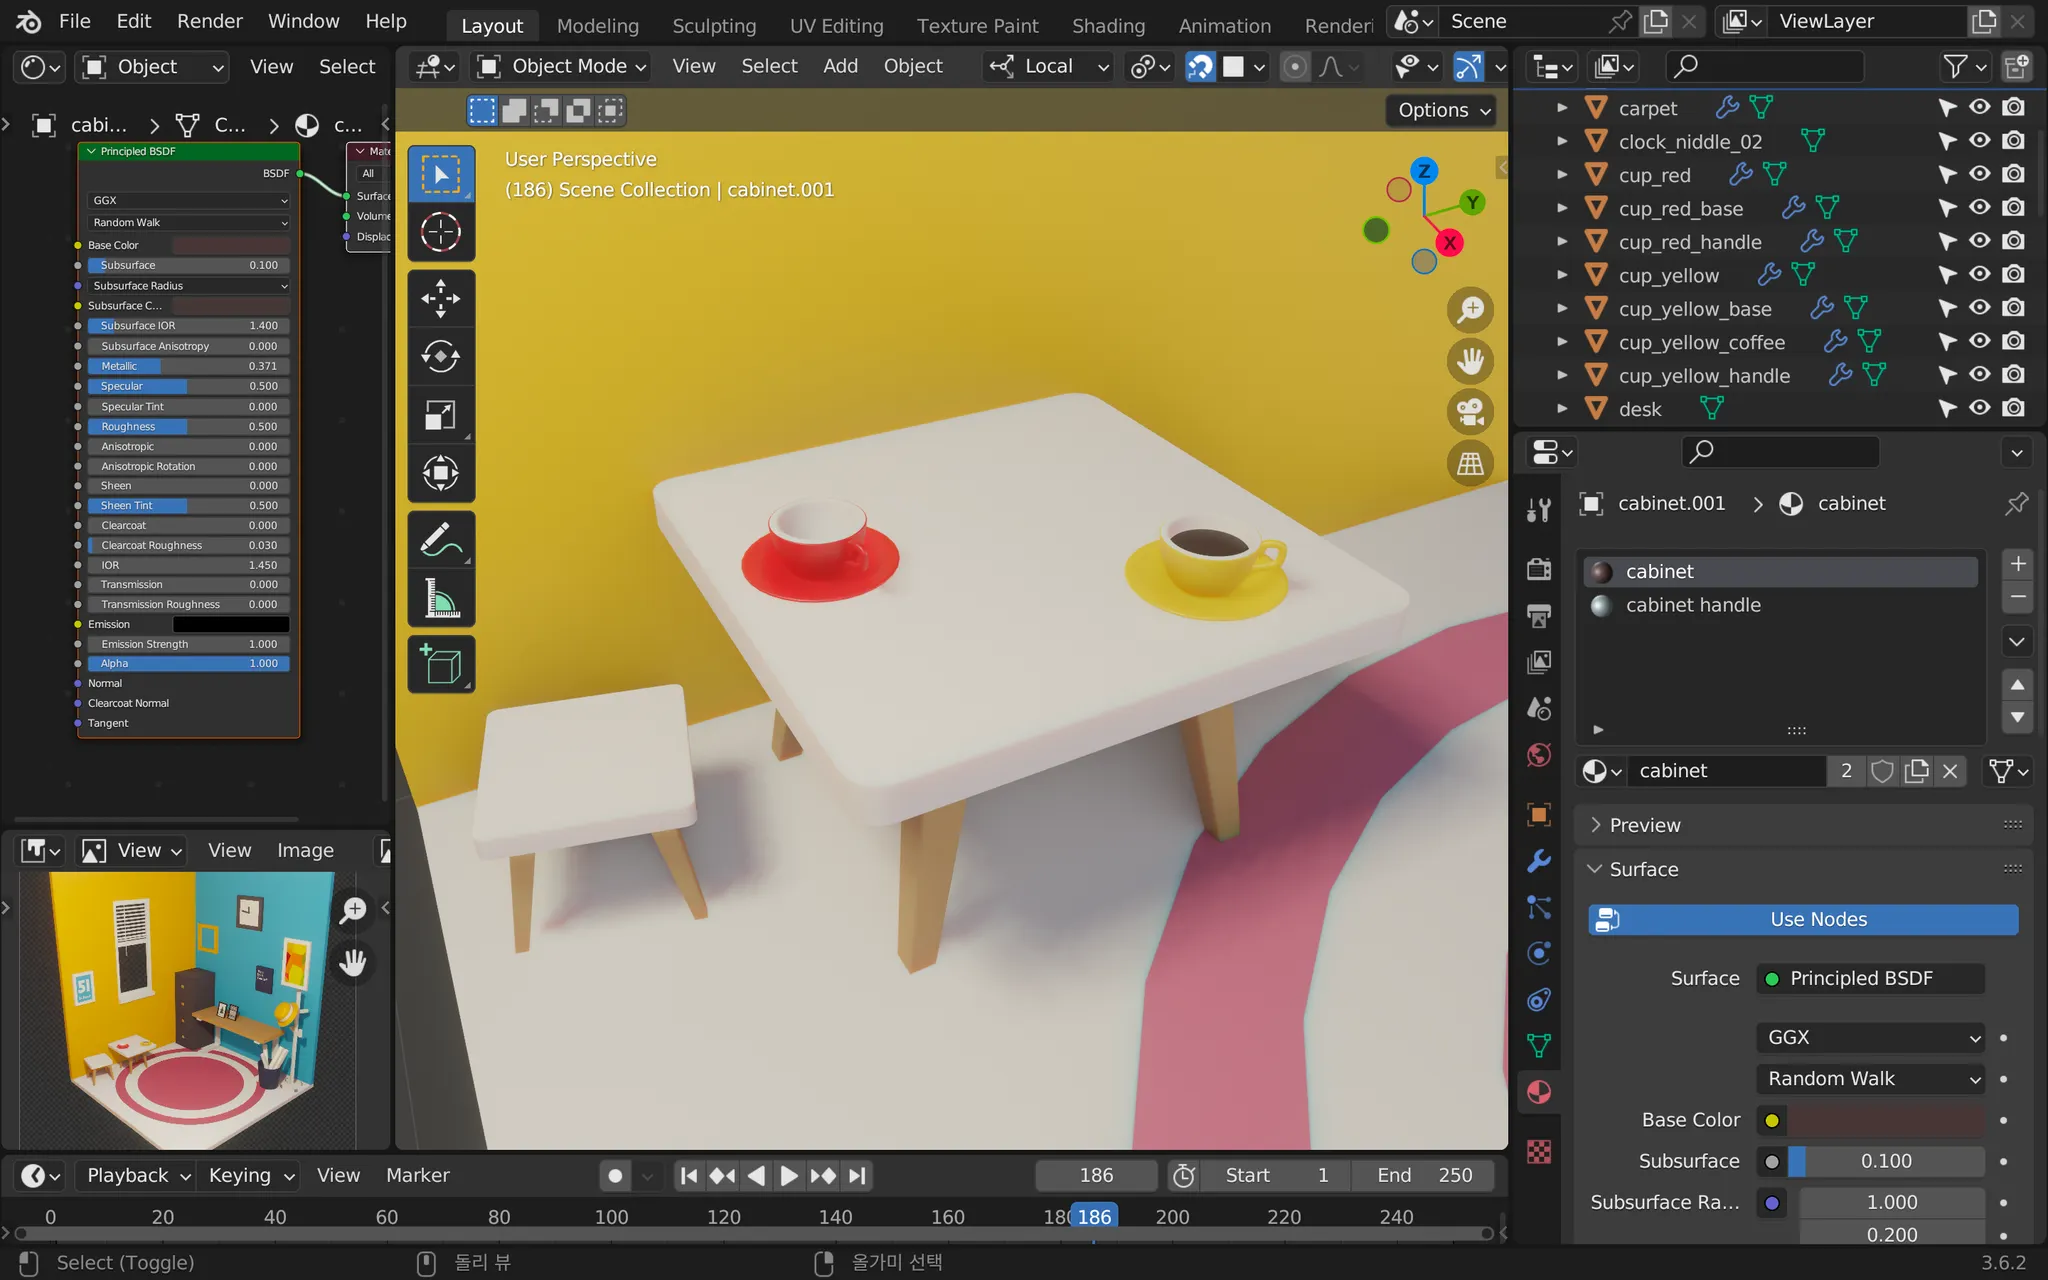The image size is (2048, 1280).
Task: Toggle camera view with camera icon
Action: pos(1470,412)
